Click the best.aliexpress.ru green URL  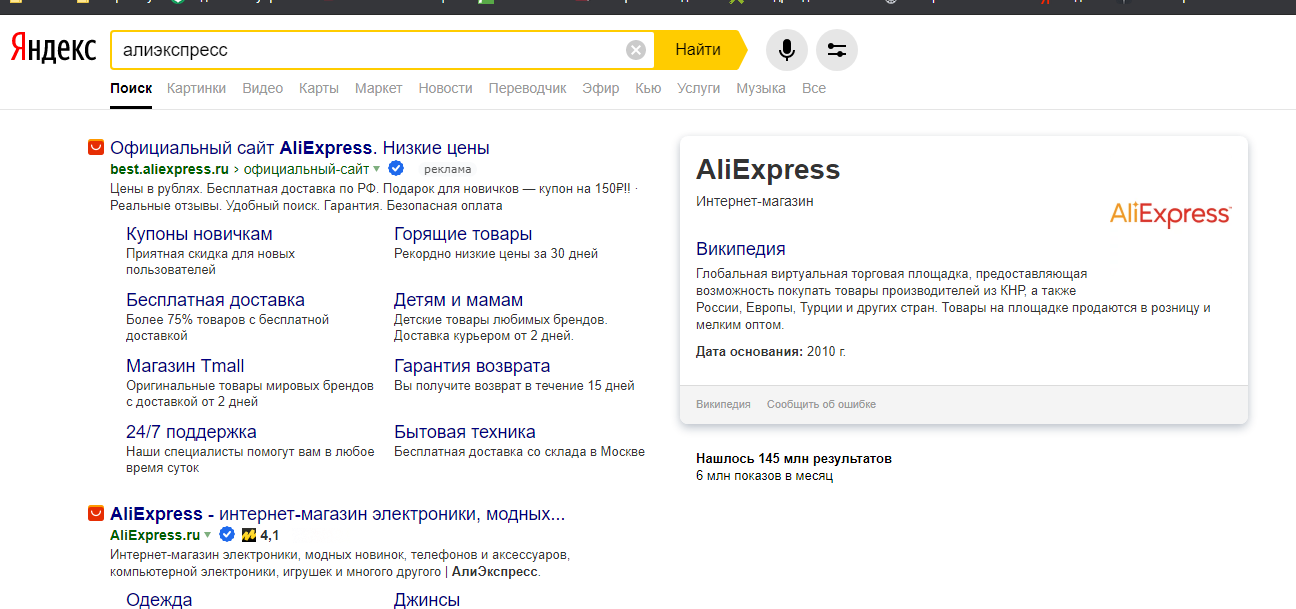169,169
